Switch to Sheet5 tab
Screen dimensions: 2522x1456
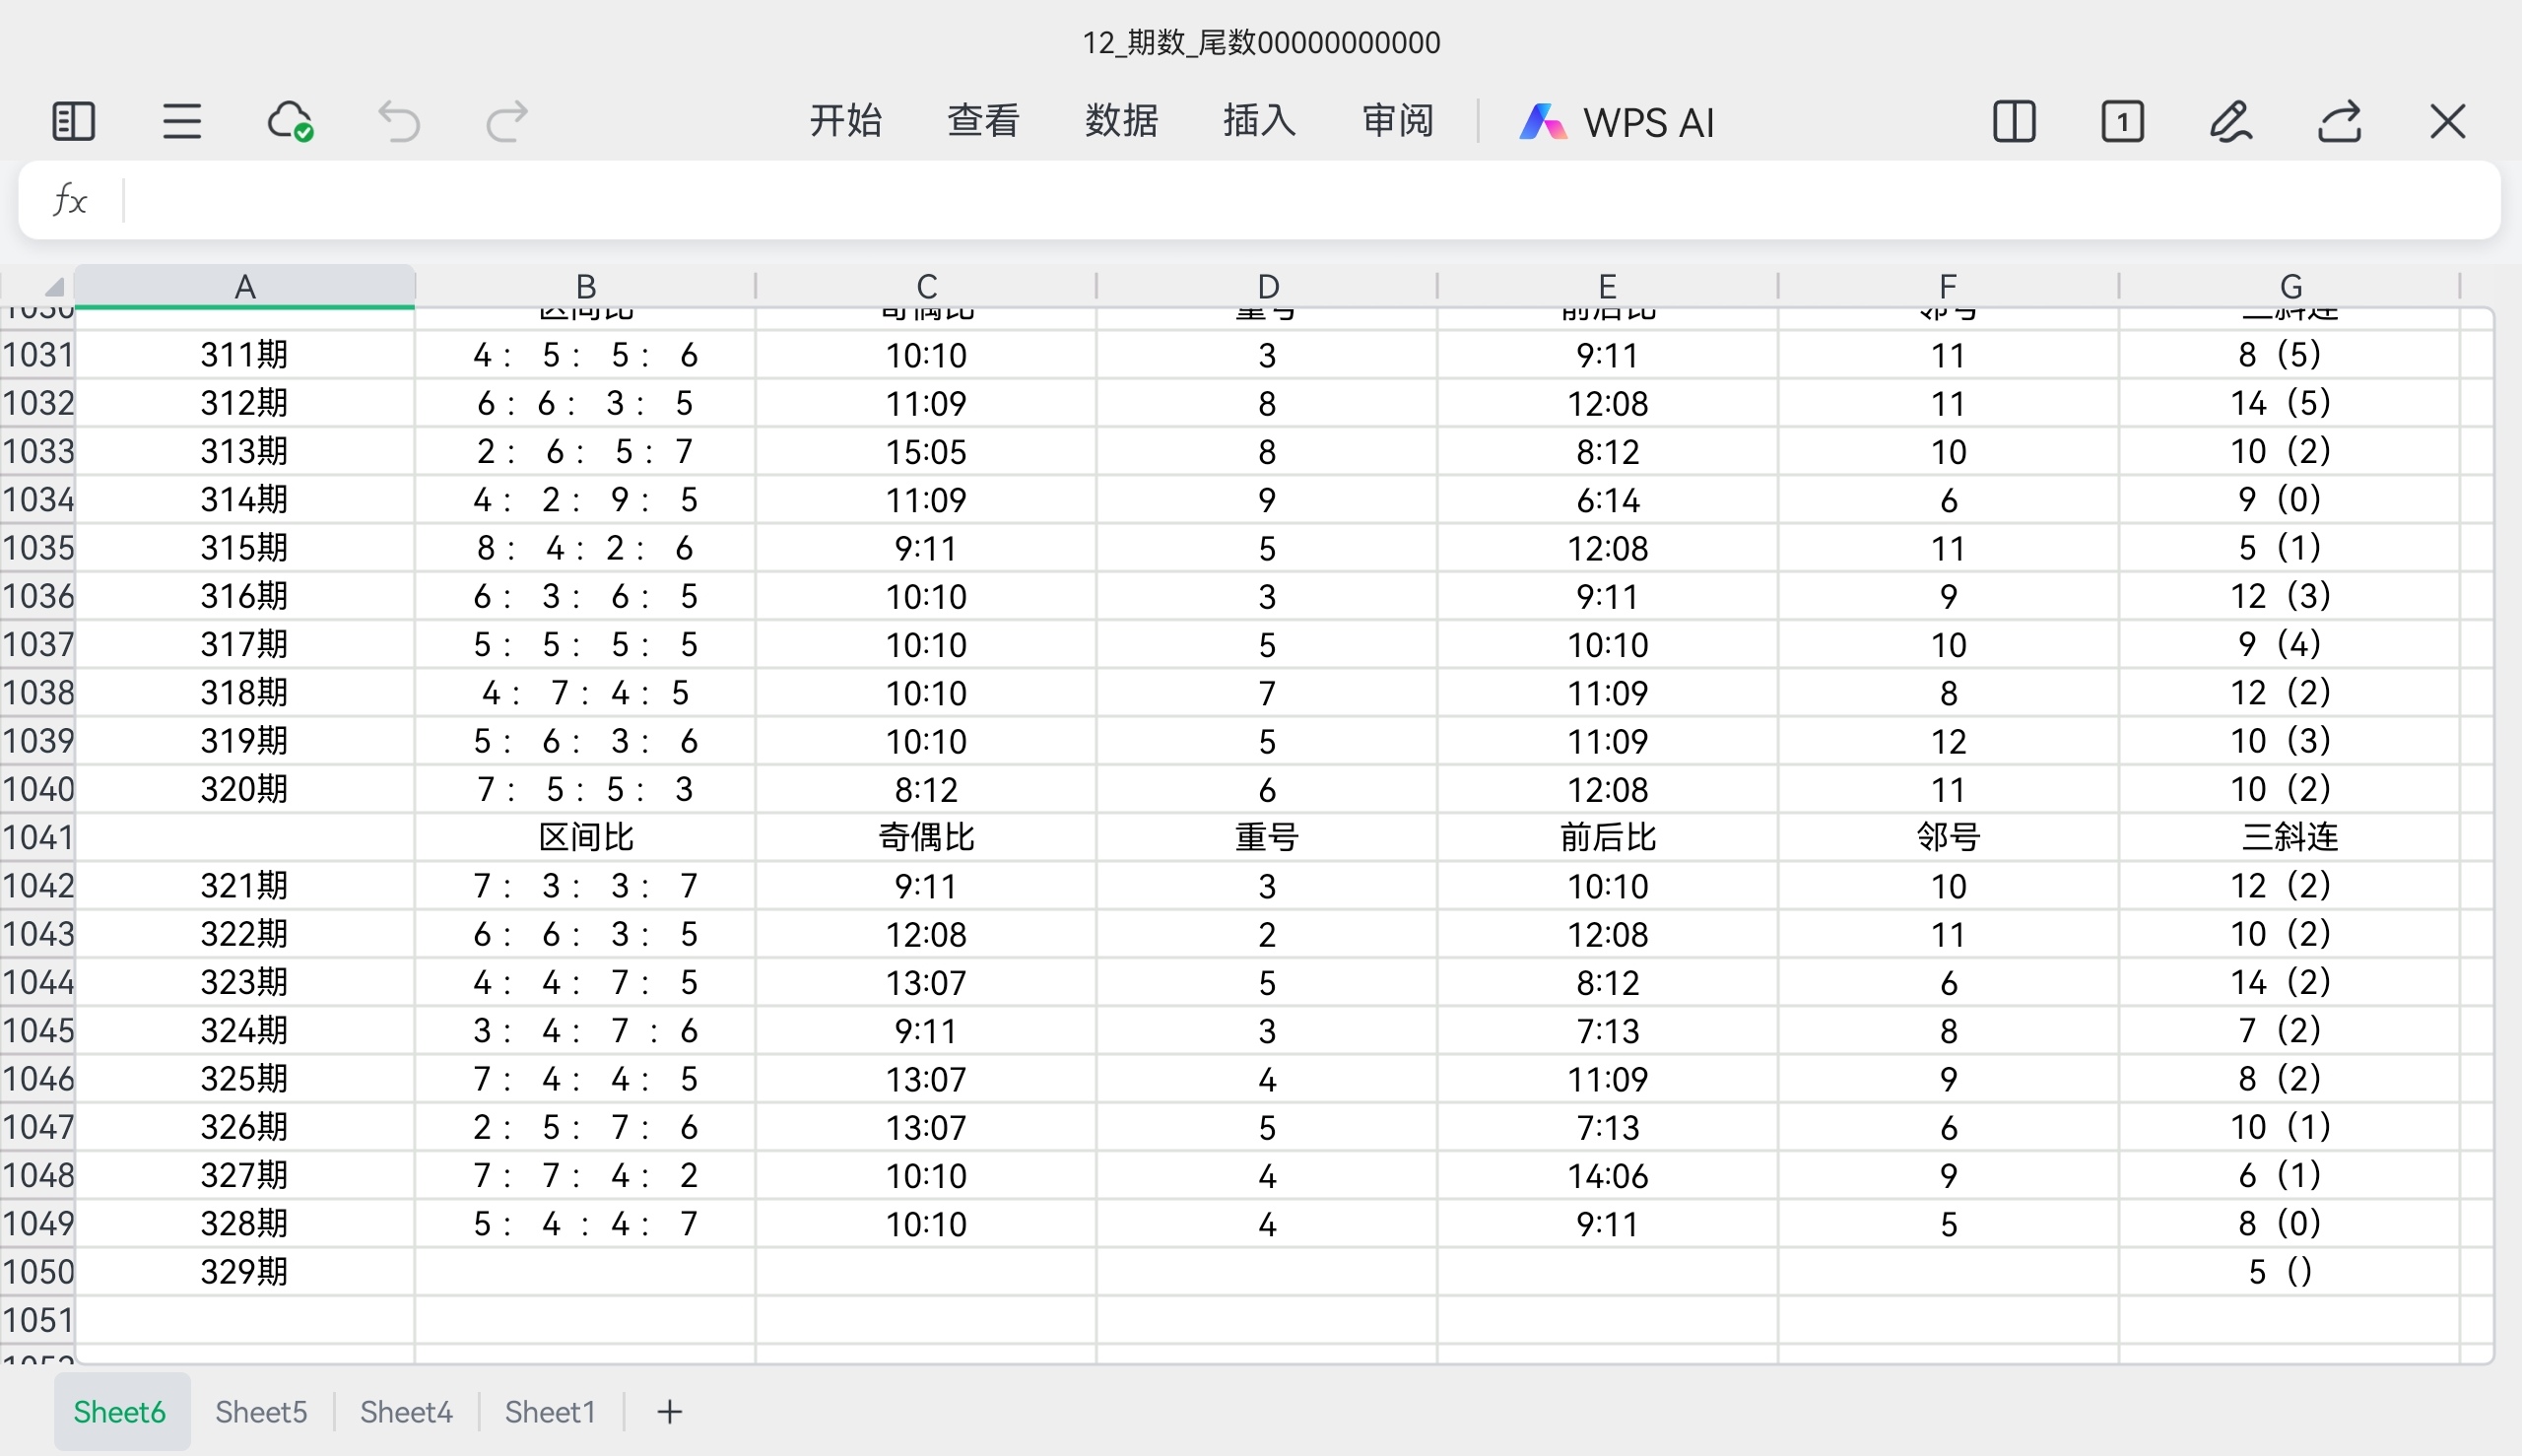pyautogui.click(x=261, y=1412)
